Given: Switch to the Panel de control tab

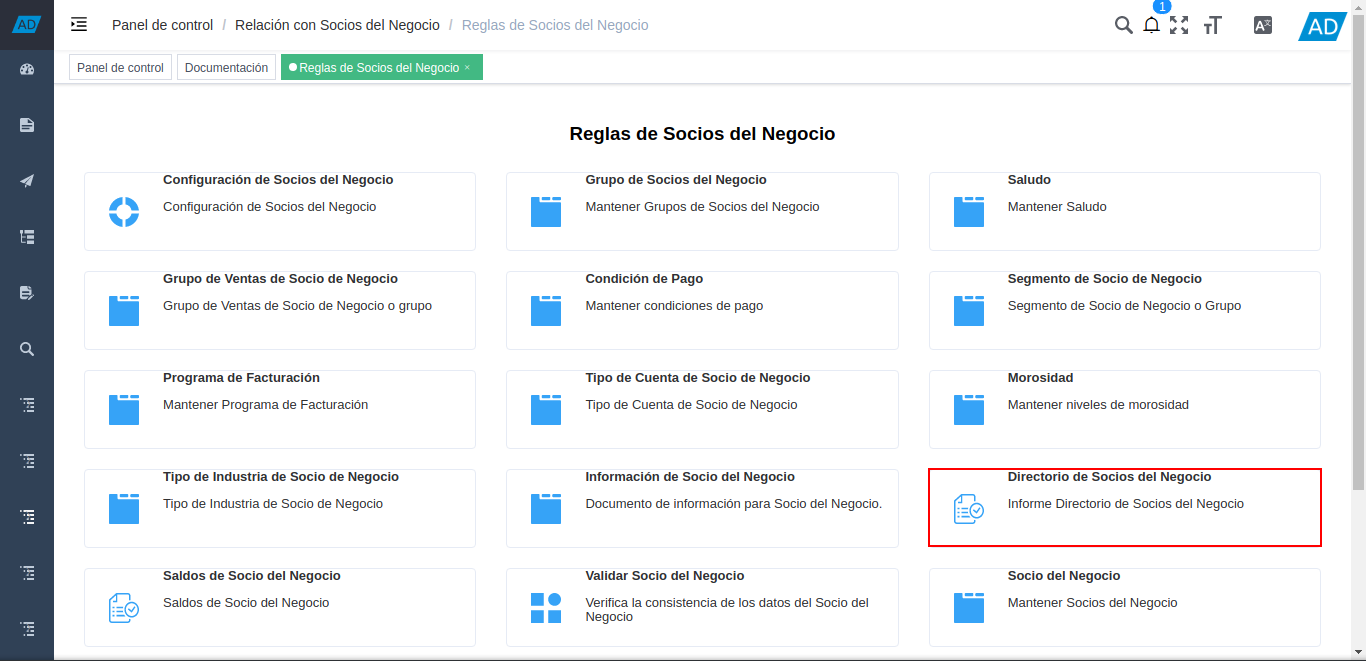Looking at the screenshot, I should [119, 67].
